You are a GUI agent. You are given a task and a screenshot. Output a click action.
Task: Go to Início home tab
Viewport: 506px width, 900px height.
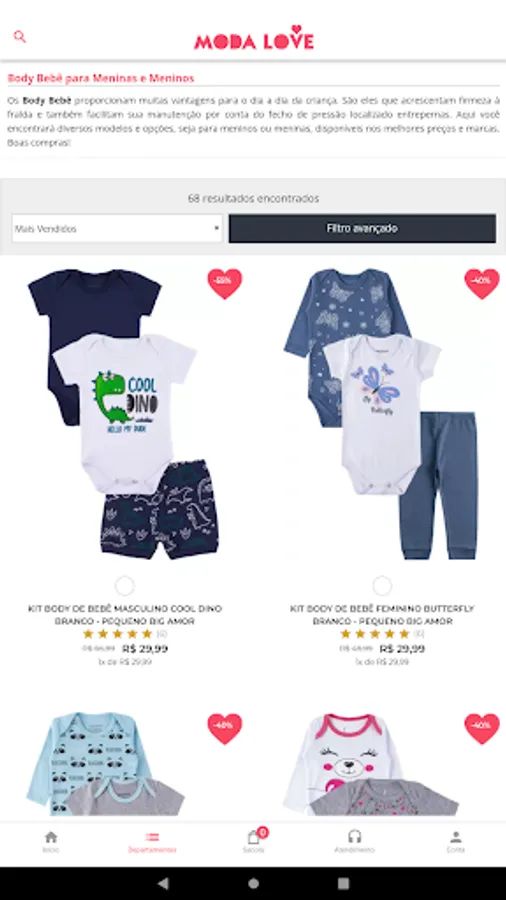(x=50, y=841)
